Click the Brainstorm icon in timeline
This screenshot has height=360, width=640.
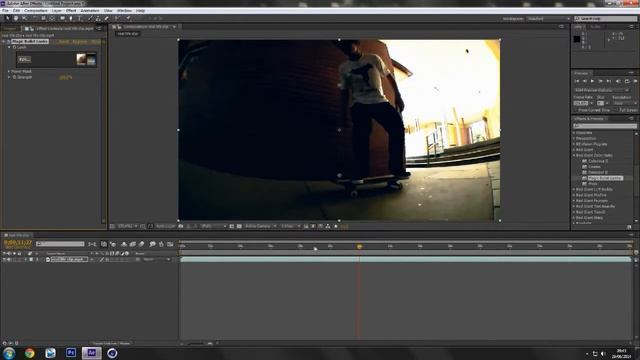(x=152, y=244)
